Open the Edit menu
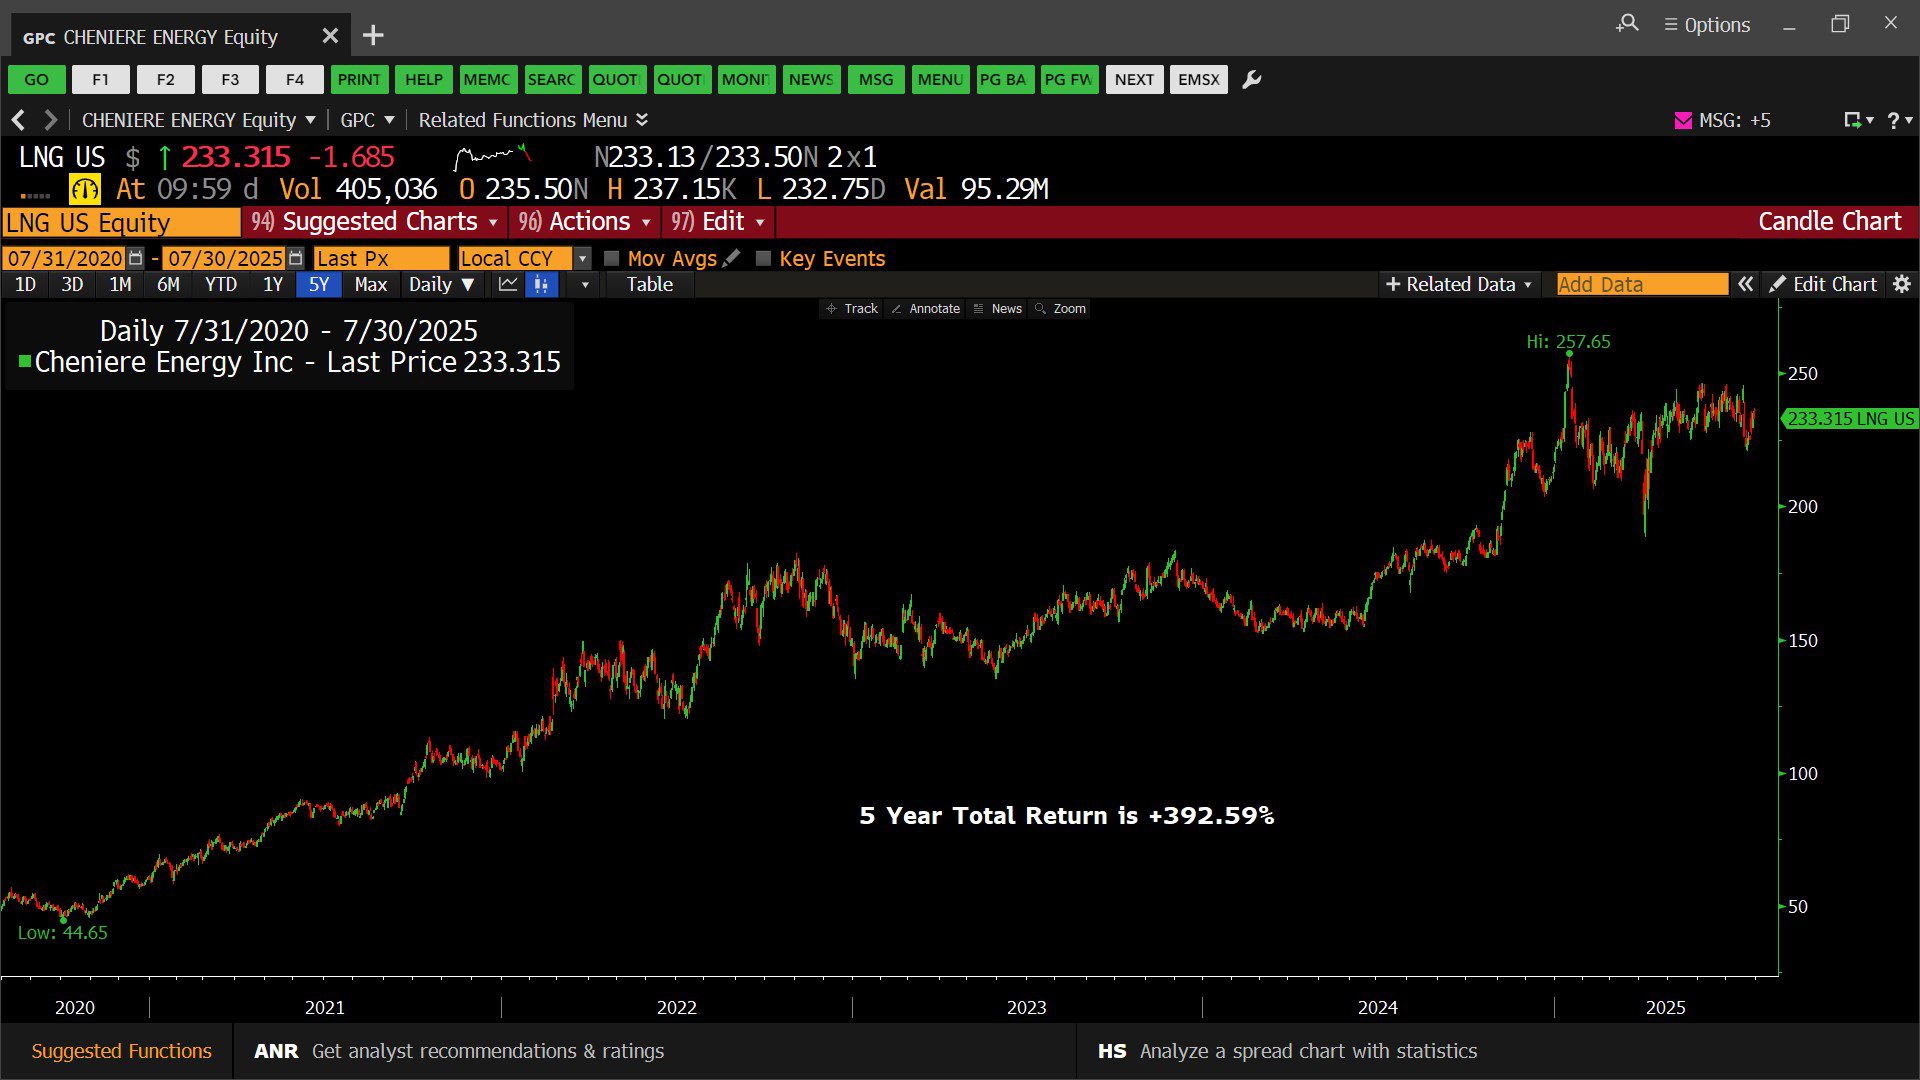 [x=718, y=221]
